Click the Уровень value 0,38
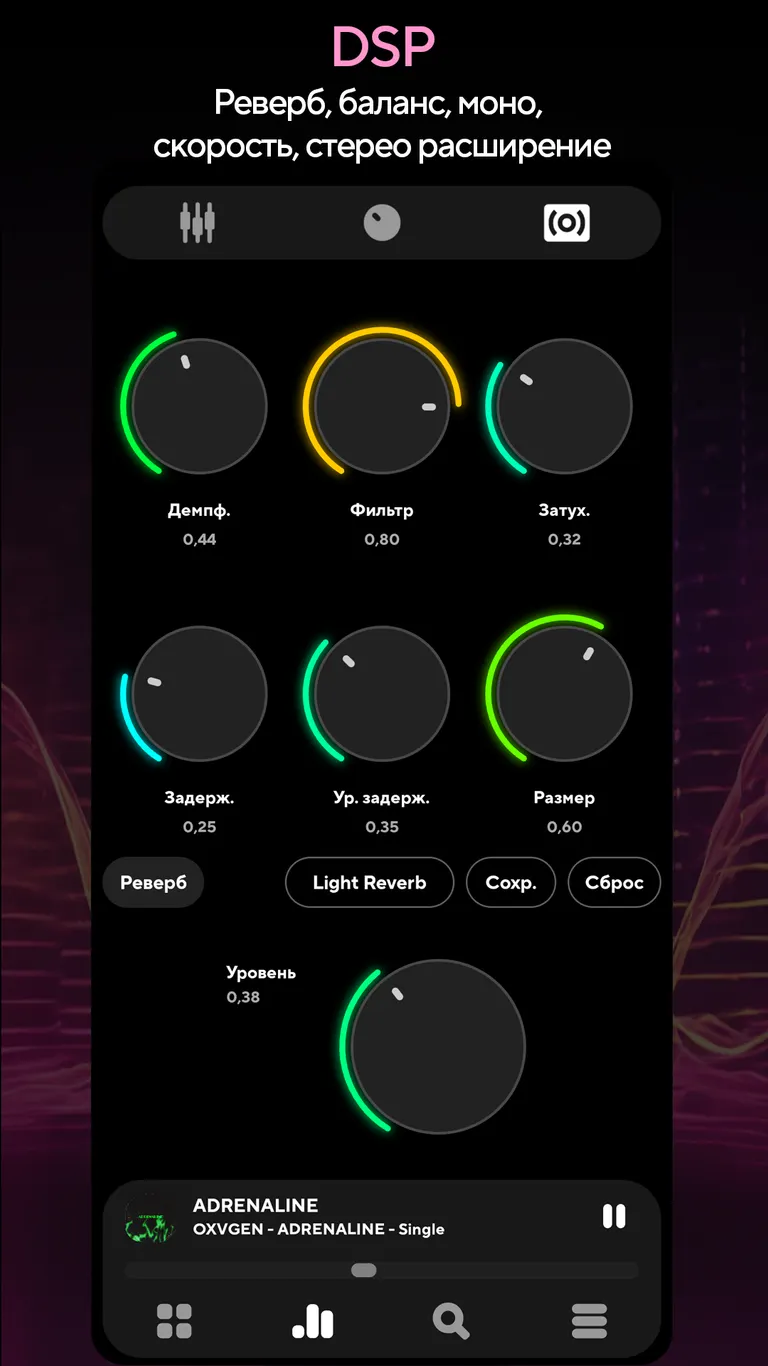The image size is (768, 1366). [243, 997]
